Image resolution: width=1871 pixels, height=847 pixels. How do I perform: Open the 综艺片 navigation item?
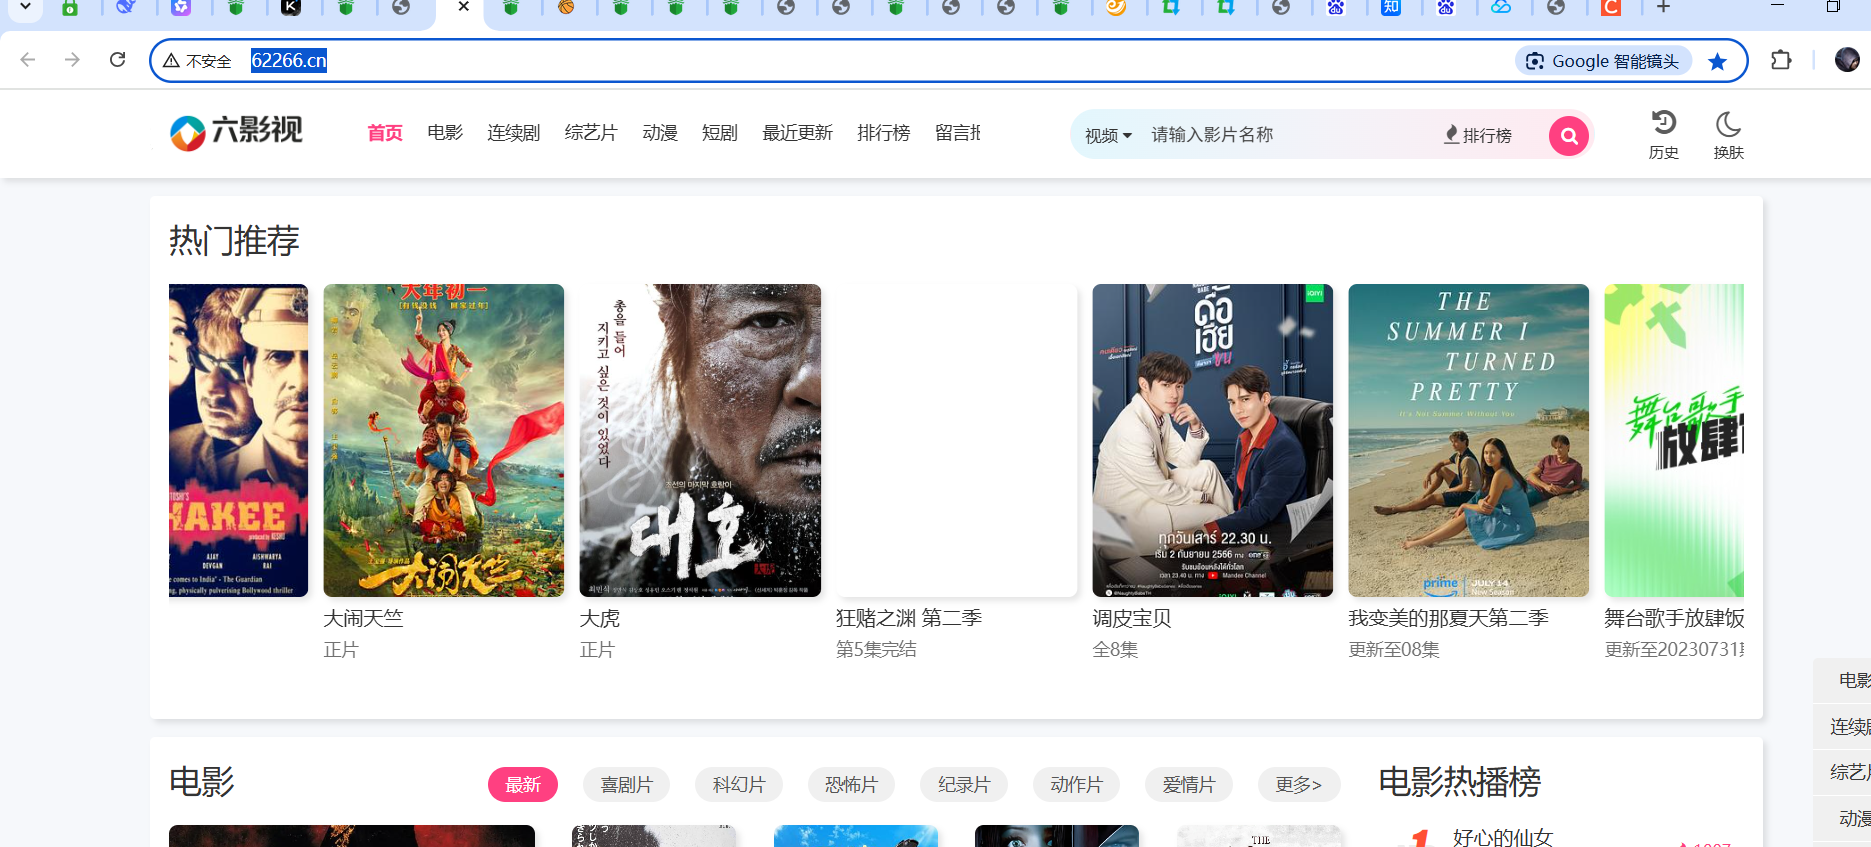point(591,133)
